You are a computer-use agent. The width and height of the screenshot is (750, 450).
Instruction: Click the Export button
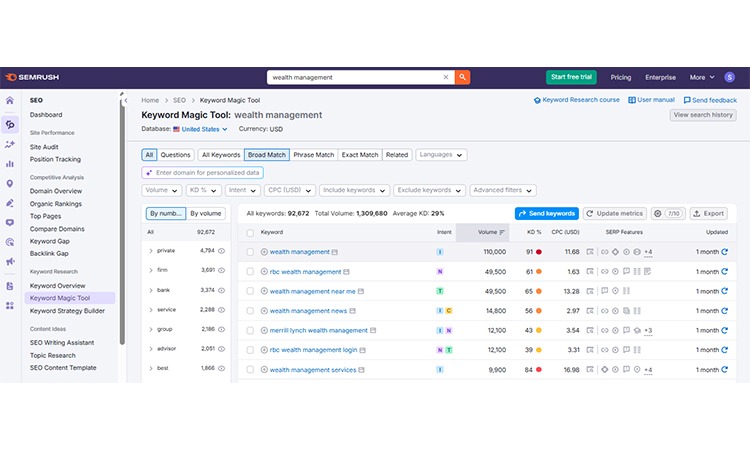(708, 213)
